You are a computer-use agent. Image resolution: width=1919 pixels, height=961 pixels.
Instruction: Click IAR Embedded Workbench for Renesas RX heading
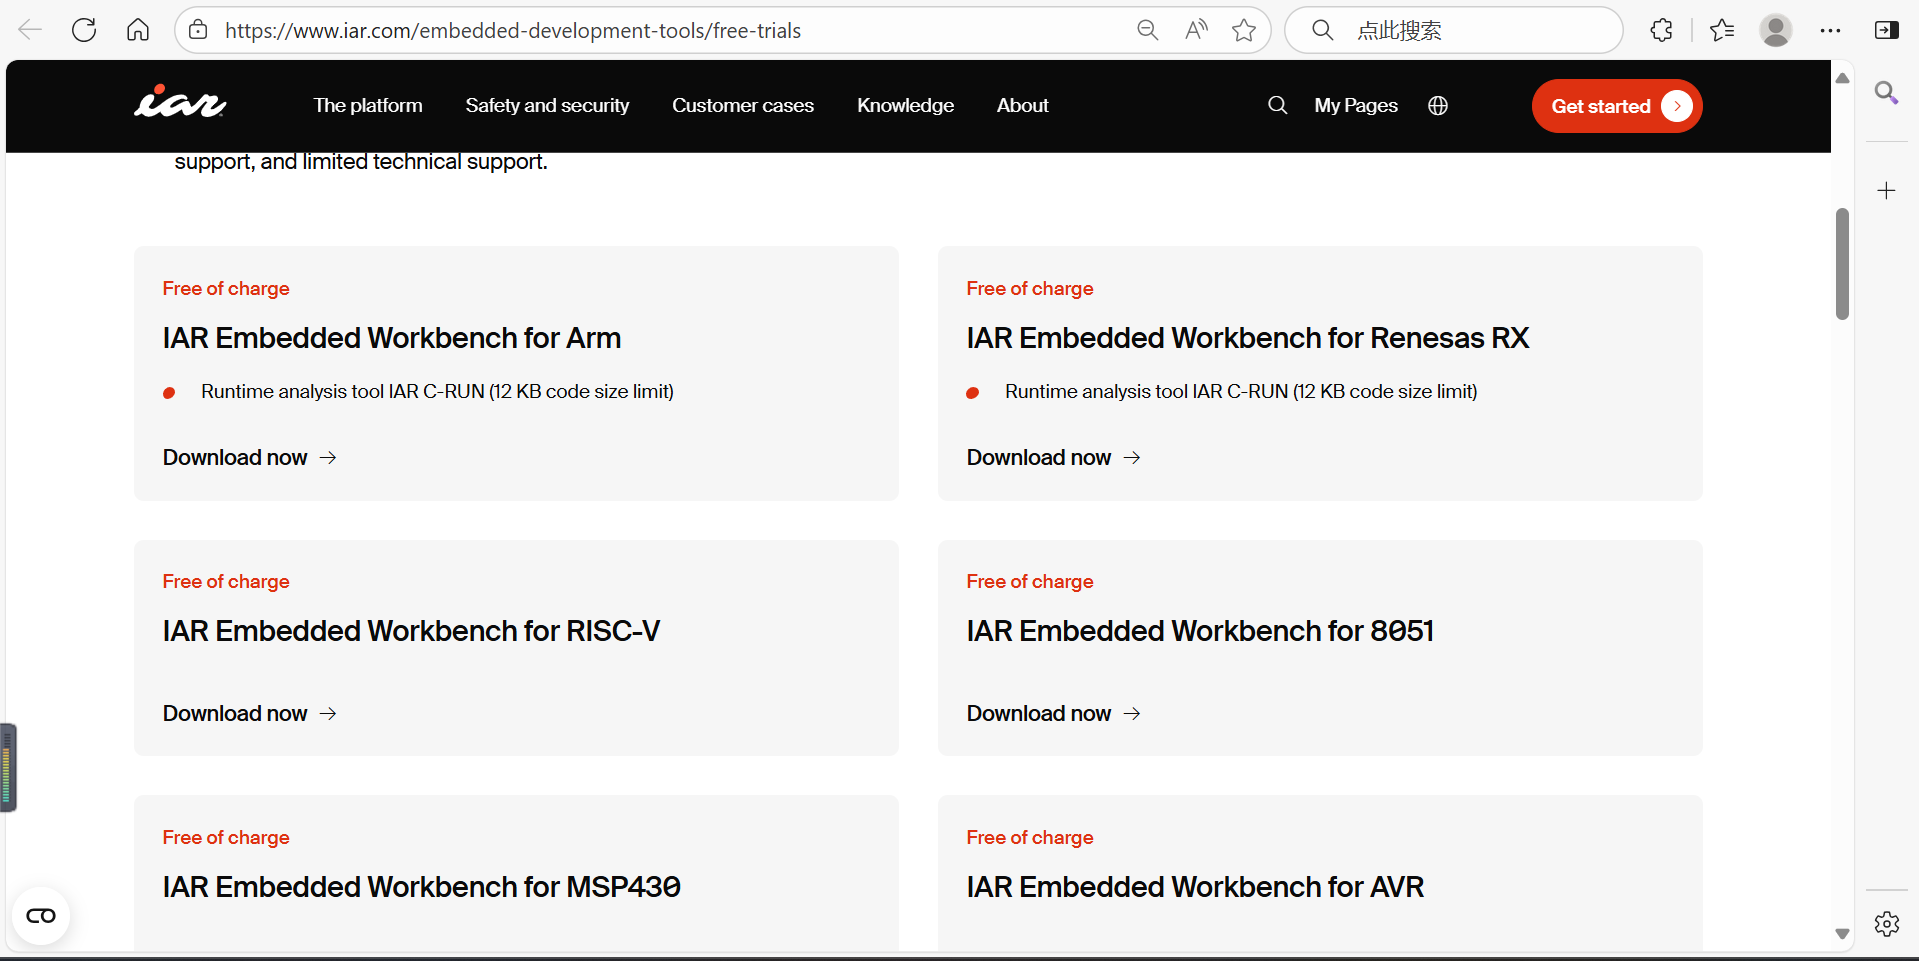click(1248, 338)
